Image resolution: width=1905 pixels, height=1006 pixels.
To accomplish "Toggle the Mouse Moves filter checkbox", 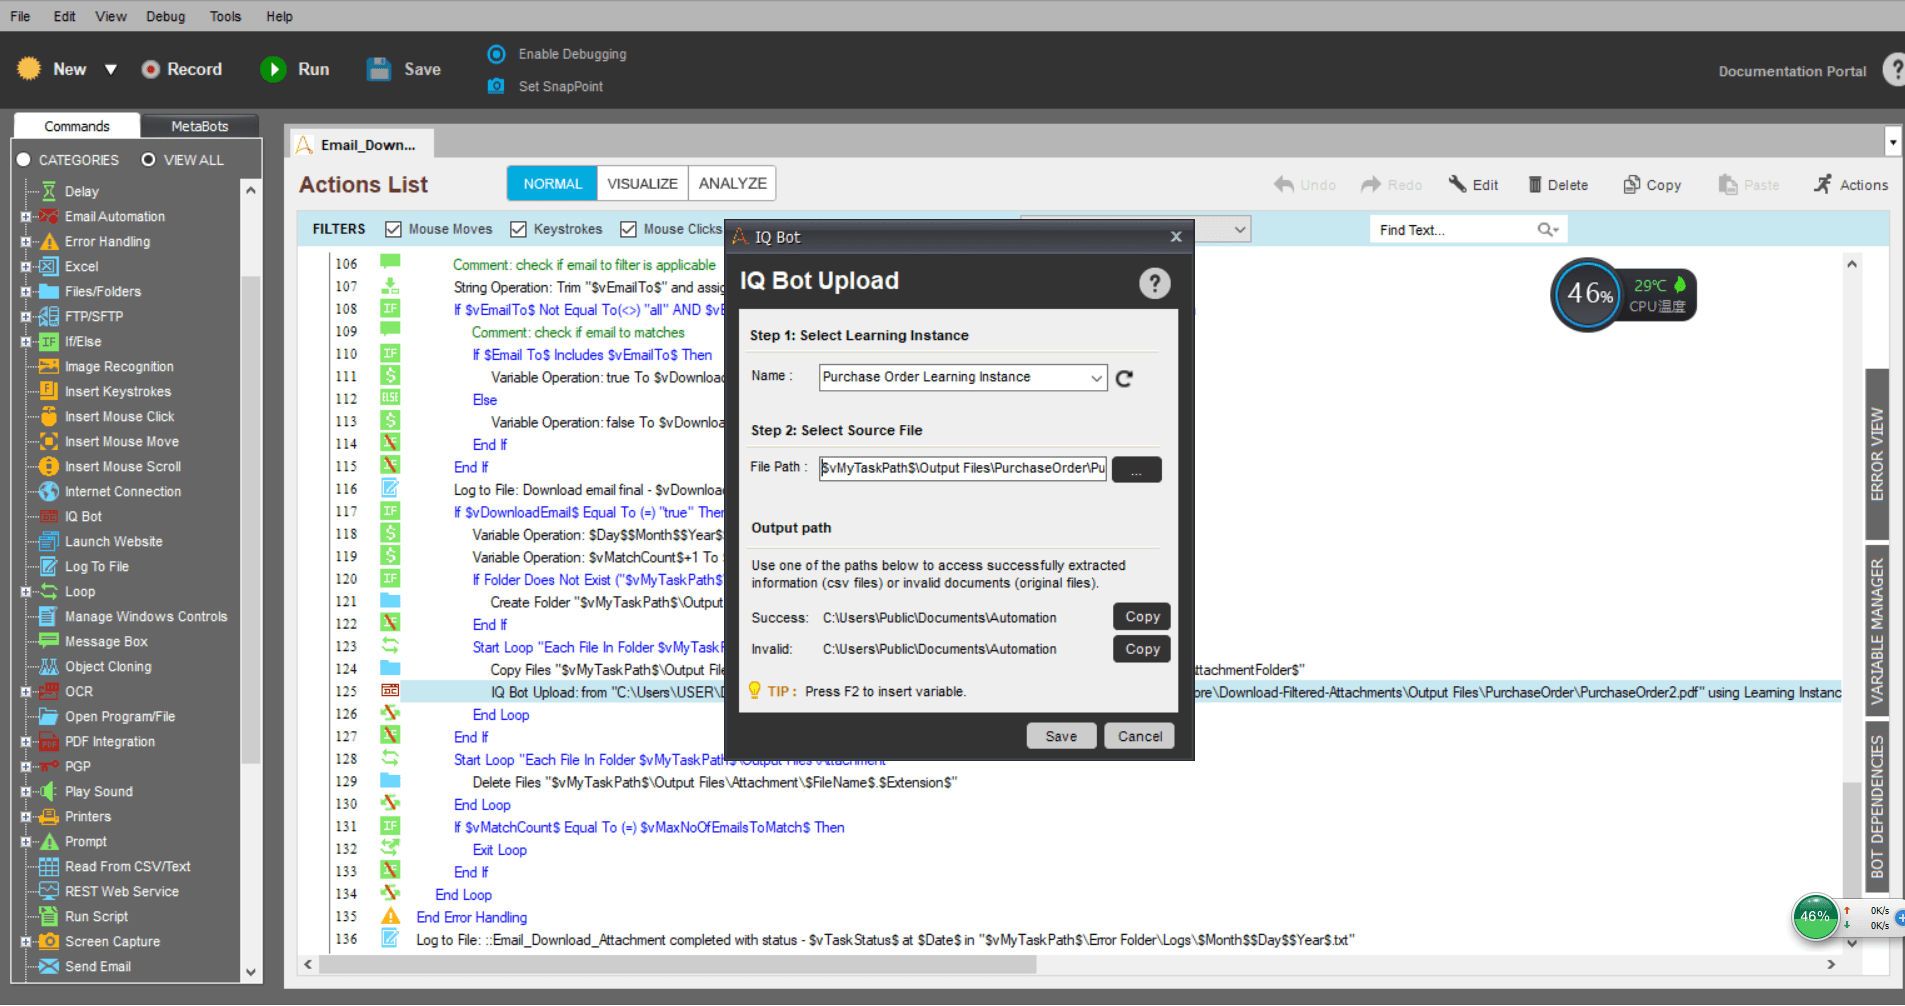I will 394,229.
